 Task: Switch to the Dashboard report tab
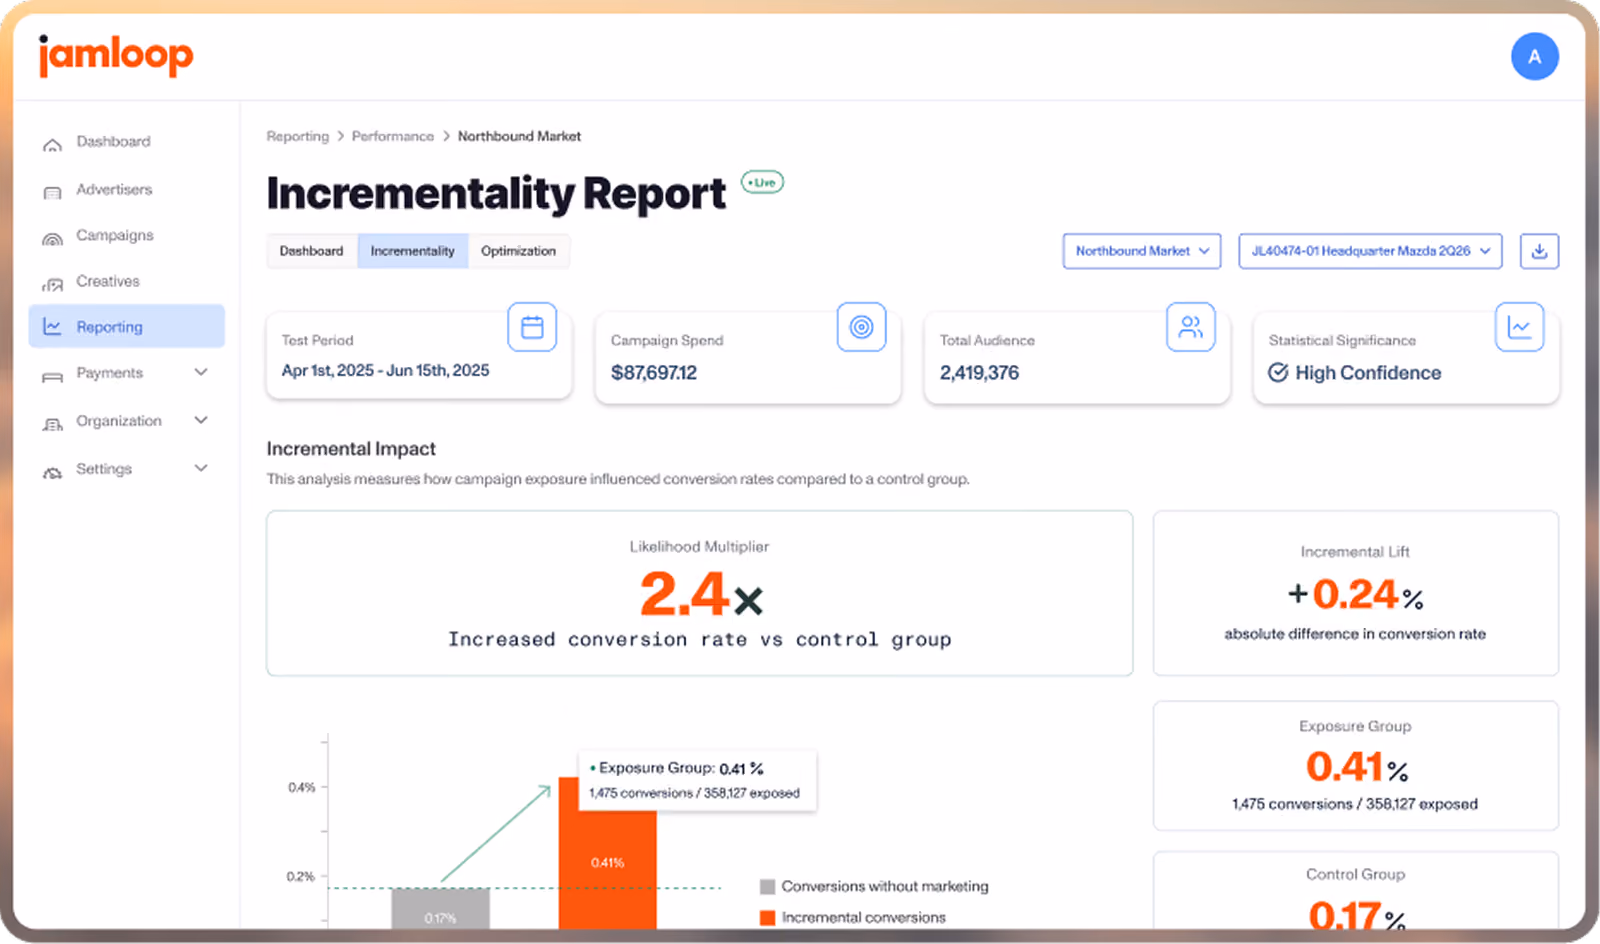pyautogui.click(x=311, y=251)
